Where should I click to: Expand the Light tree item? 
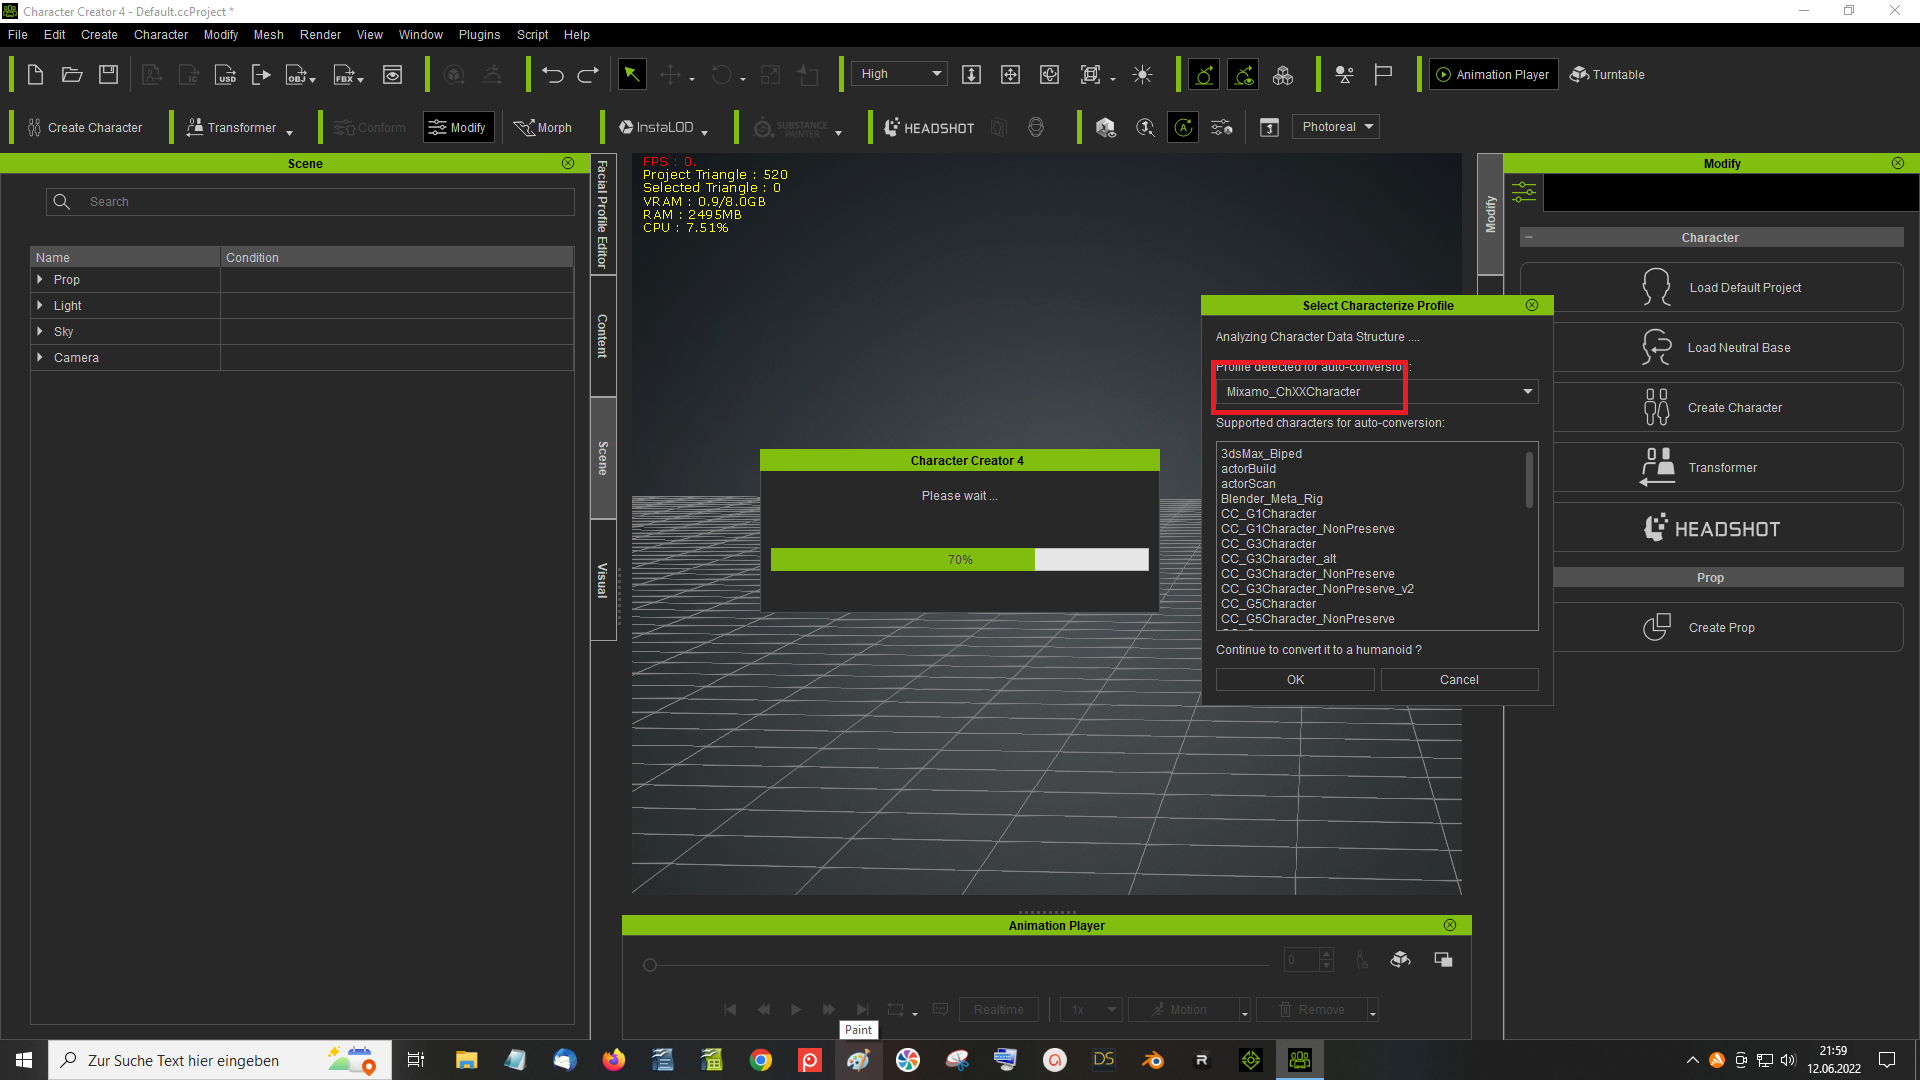click(x=40, y=305)
